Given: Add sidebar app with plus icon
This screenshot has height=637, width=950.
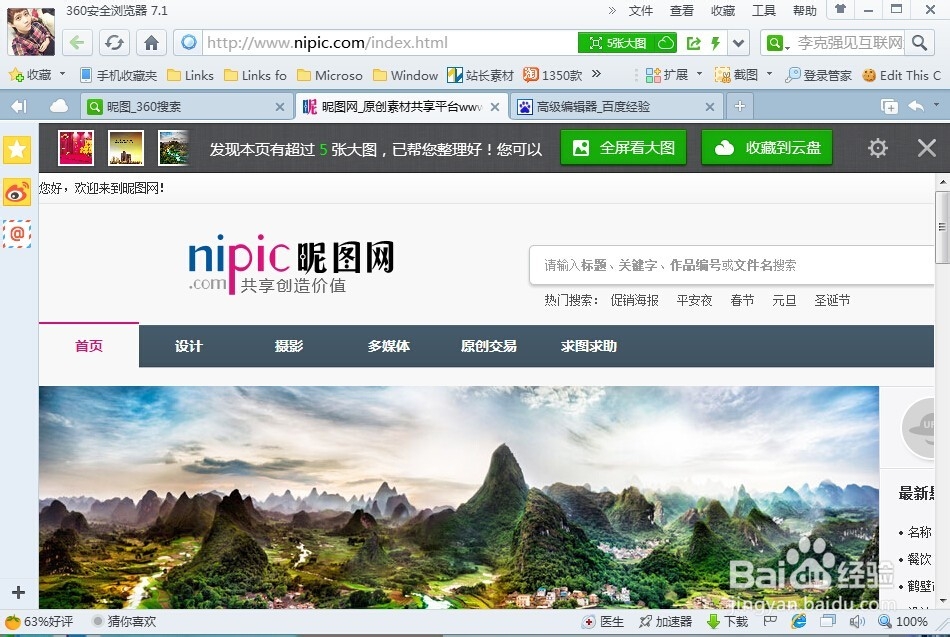Looking at the screenshot, I should click(18, 592).
